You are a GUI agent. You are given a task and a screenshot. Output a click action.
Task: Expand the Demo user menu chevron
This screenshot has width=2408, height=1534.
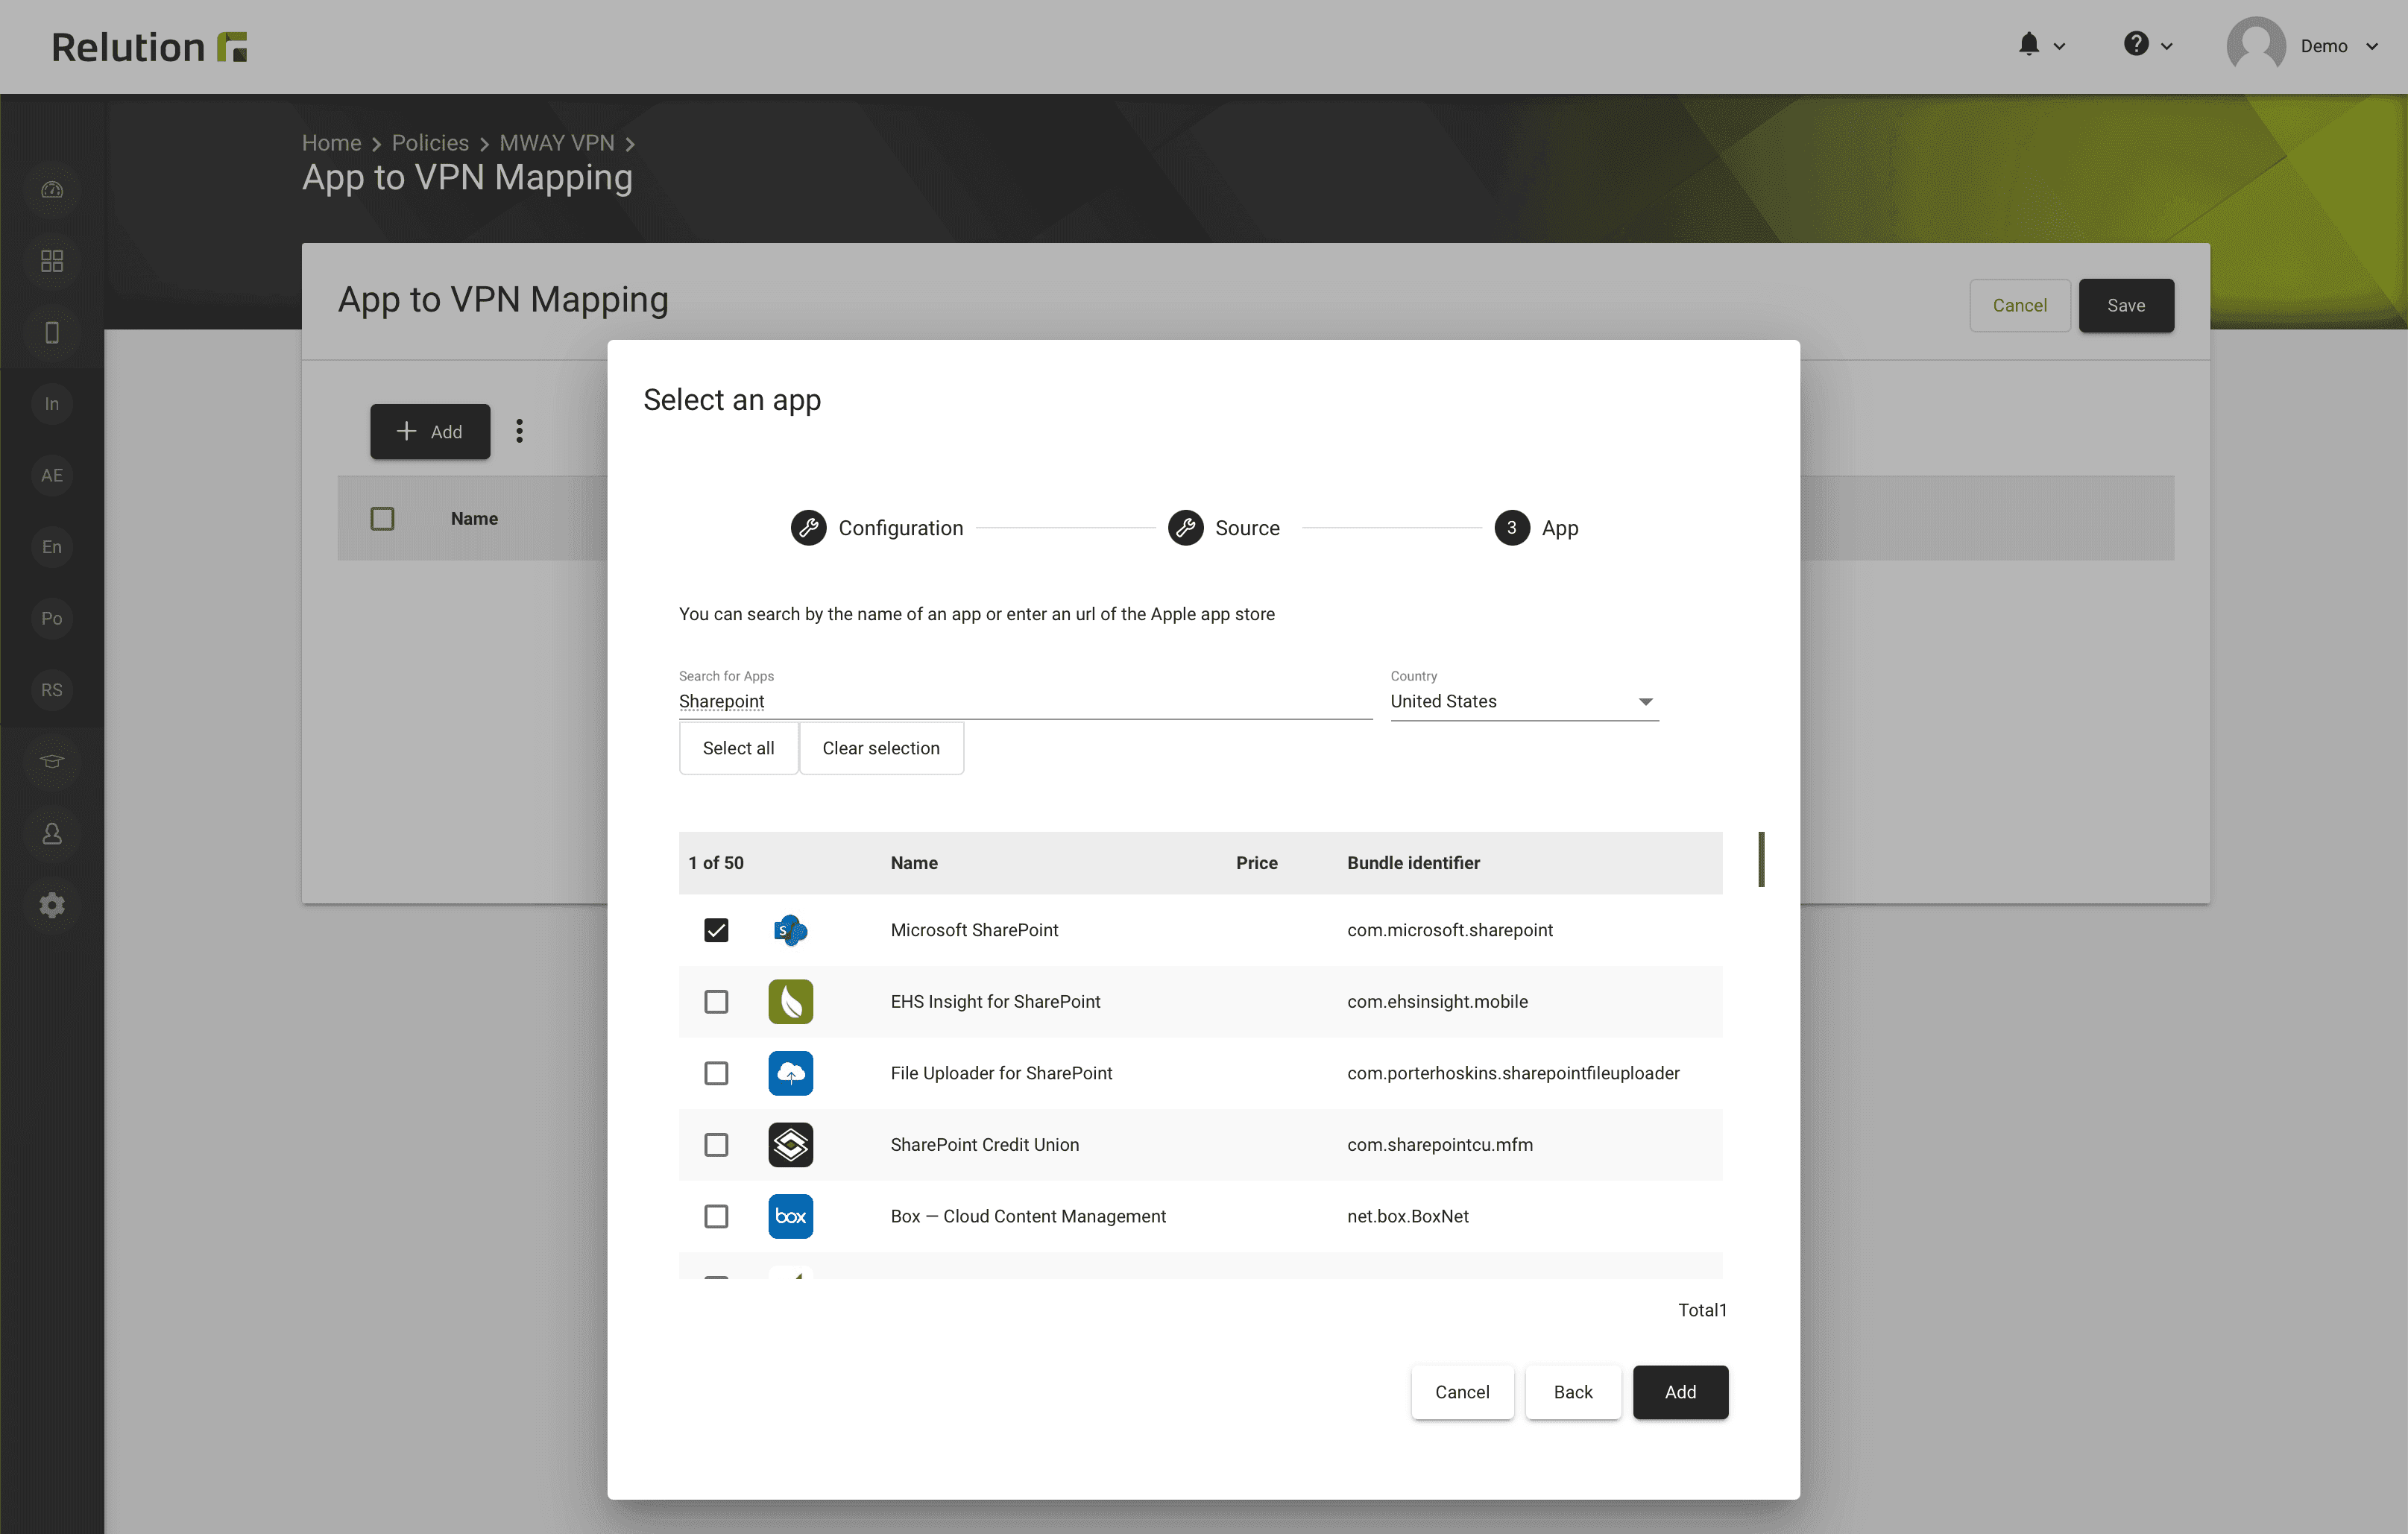(x=2372, y=46)
